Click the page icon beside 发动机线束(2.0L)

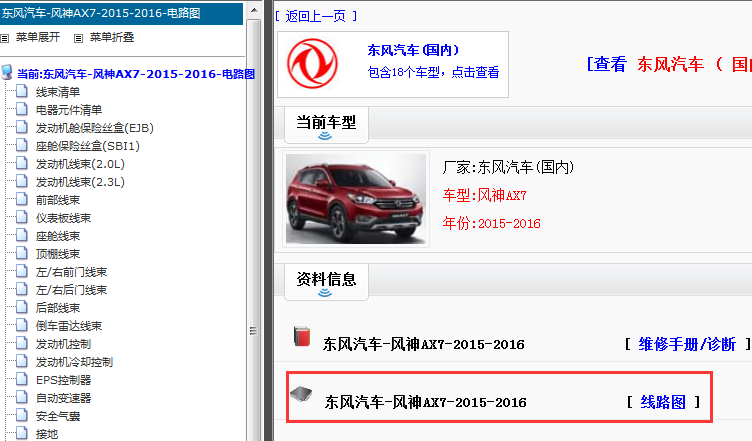(x=22, y=163)
